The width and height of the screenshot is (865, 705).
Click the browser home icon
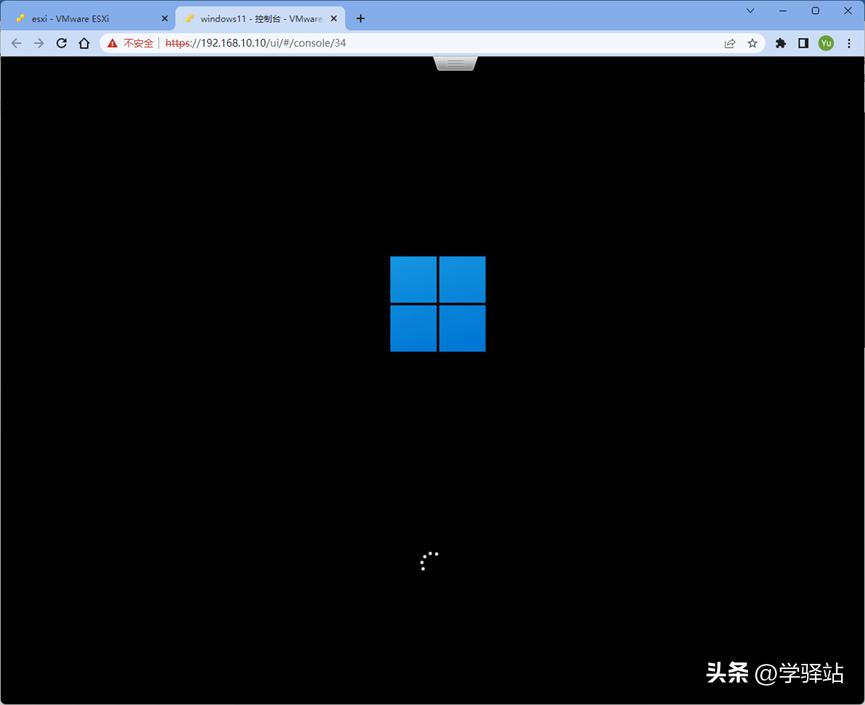point(84,43)
